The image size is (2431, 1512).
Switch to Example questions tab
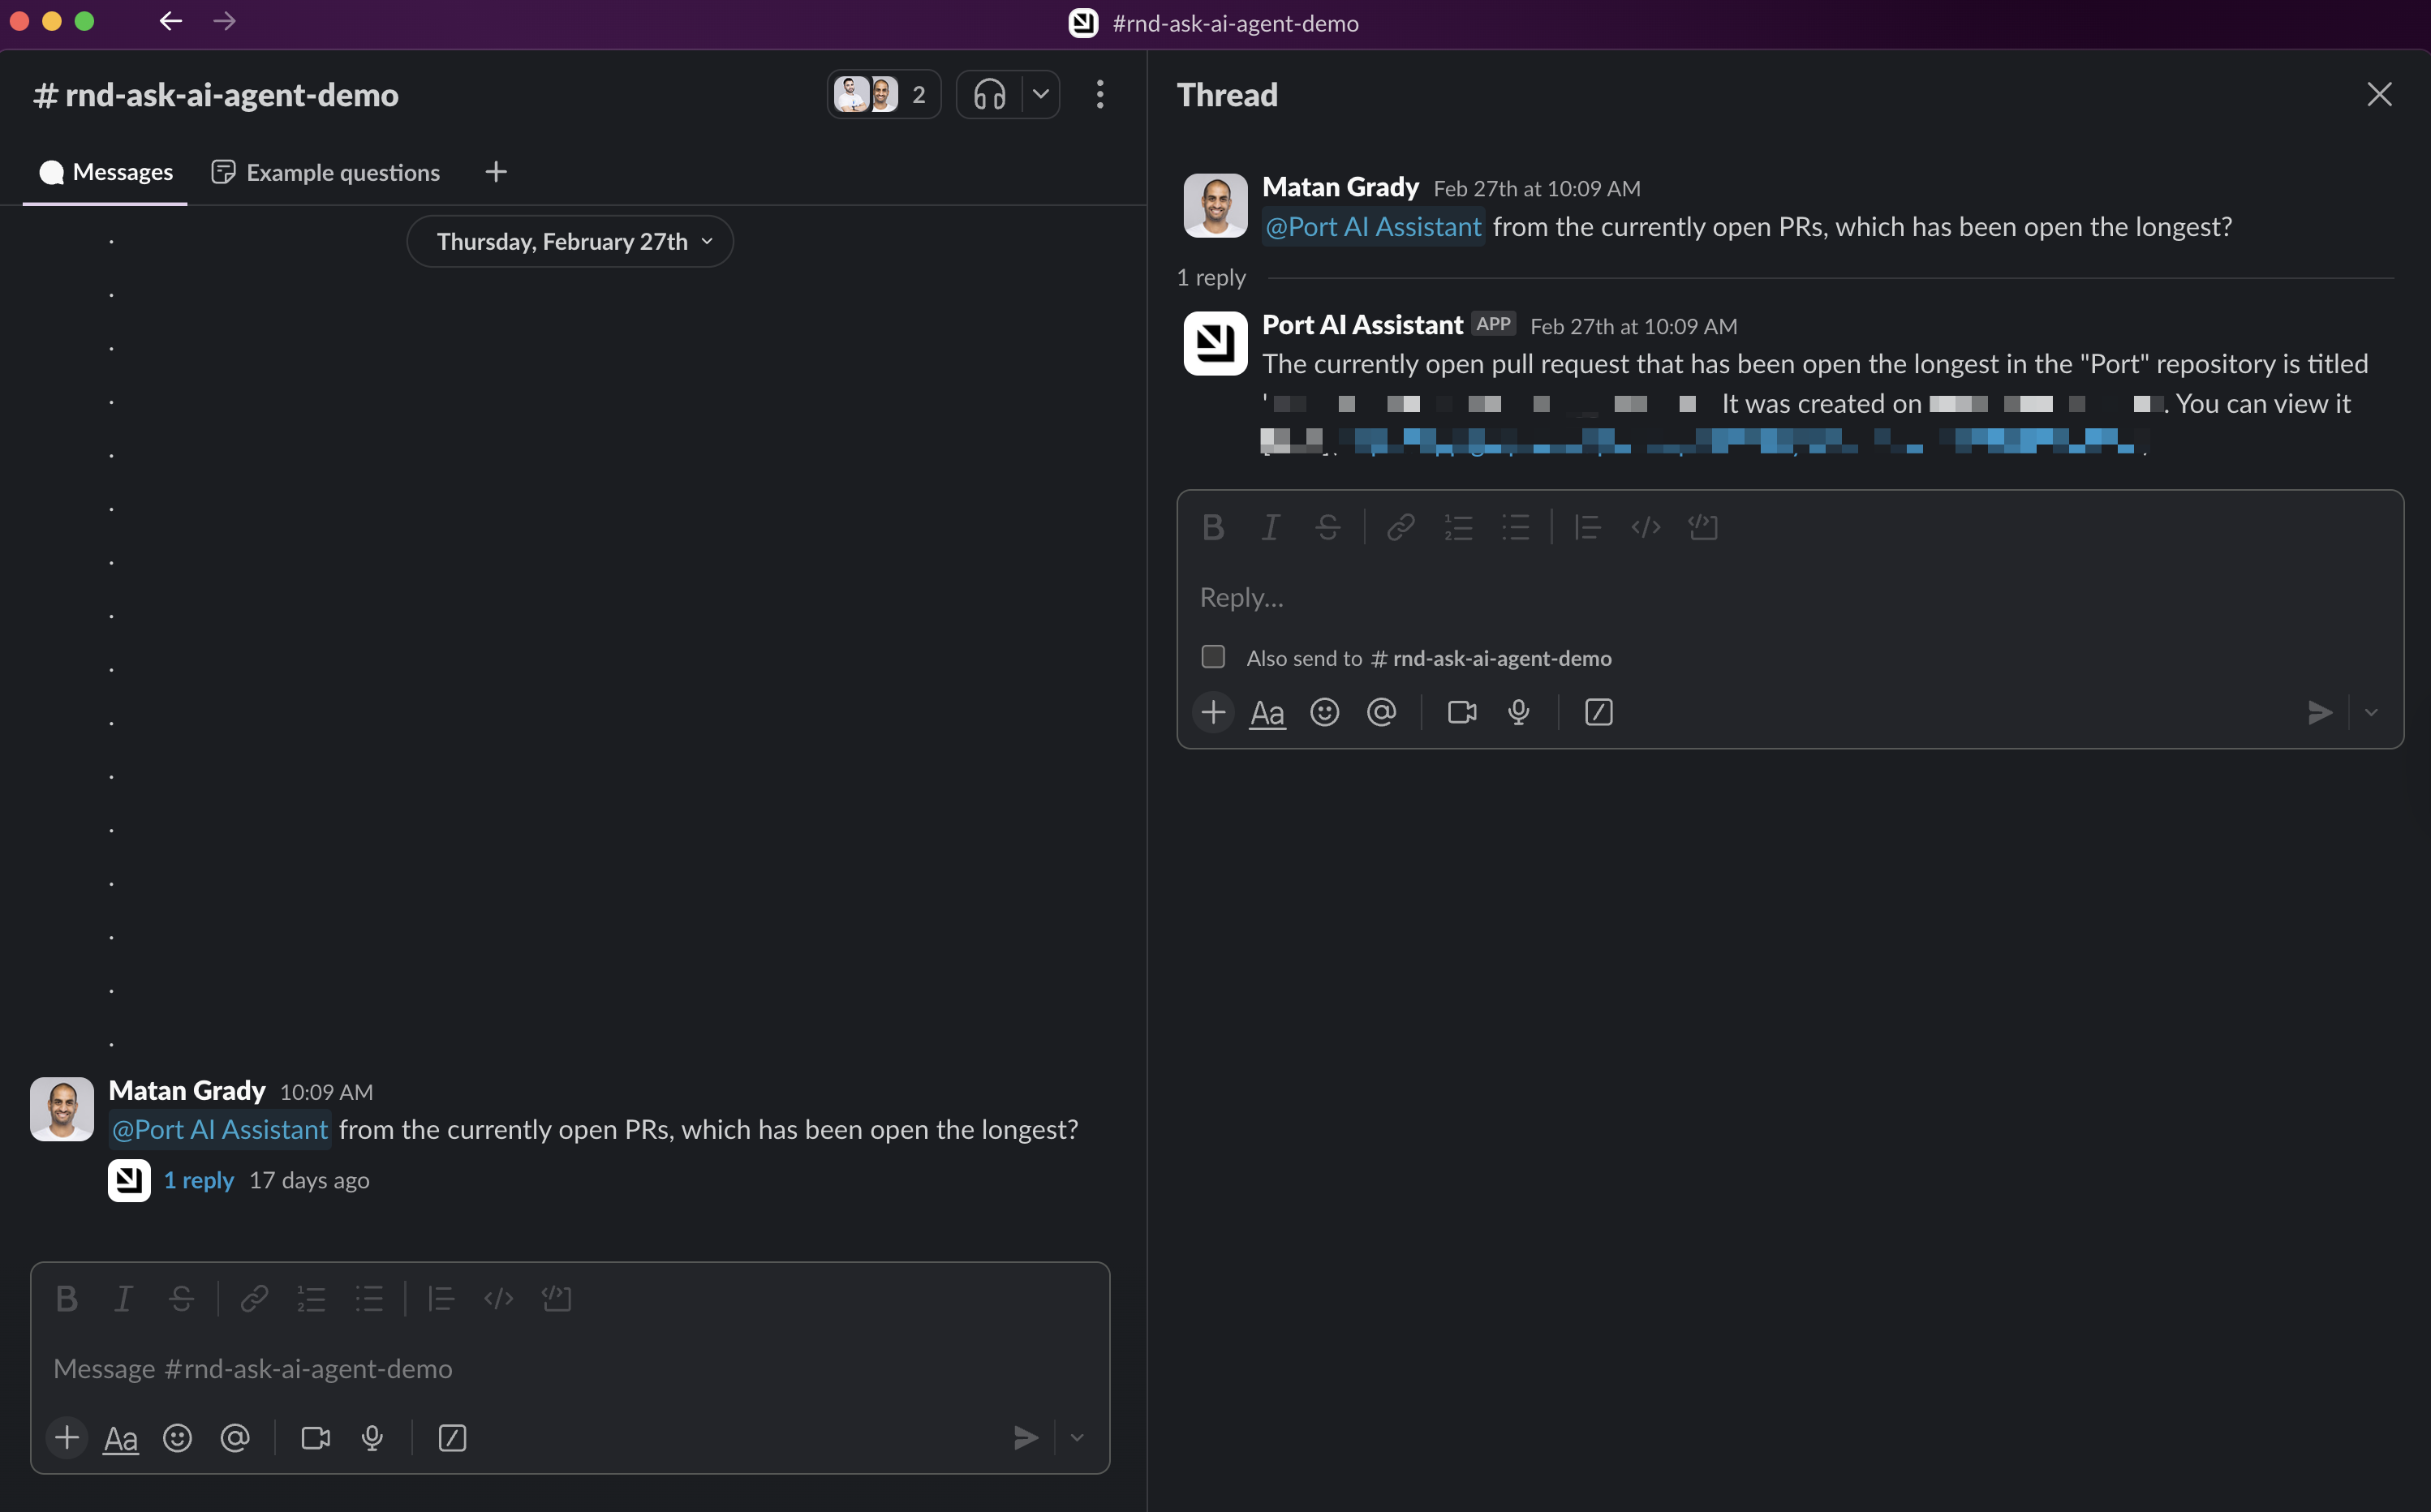326,172
